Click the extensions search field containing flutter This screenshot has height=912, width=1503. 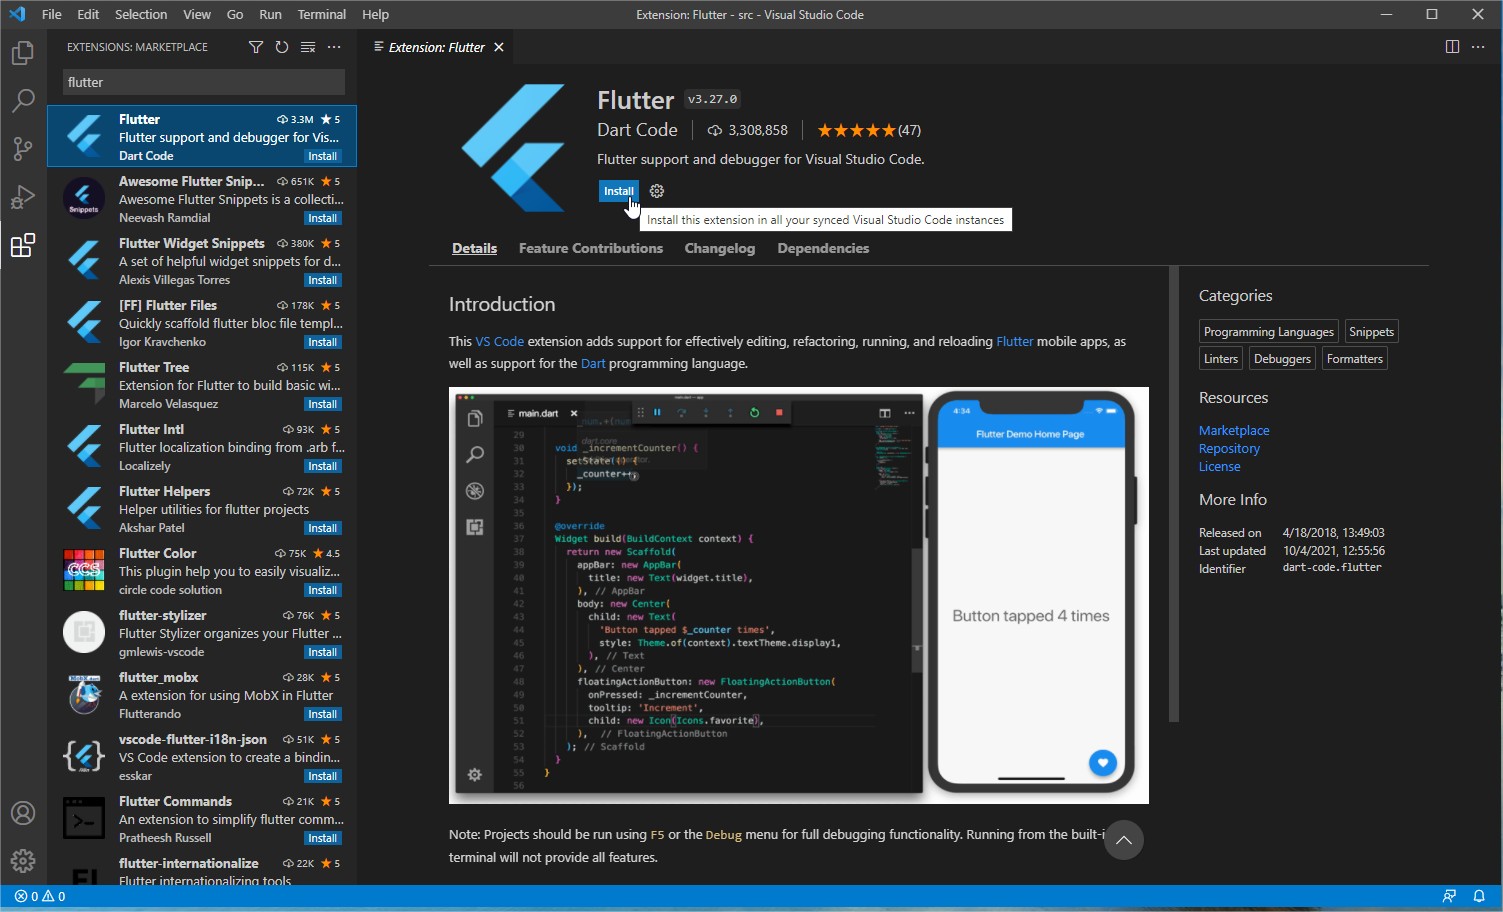tap(204, 82)
